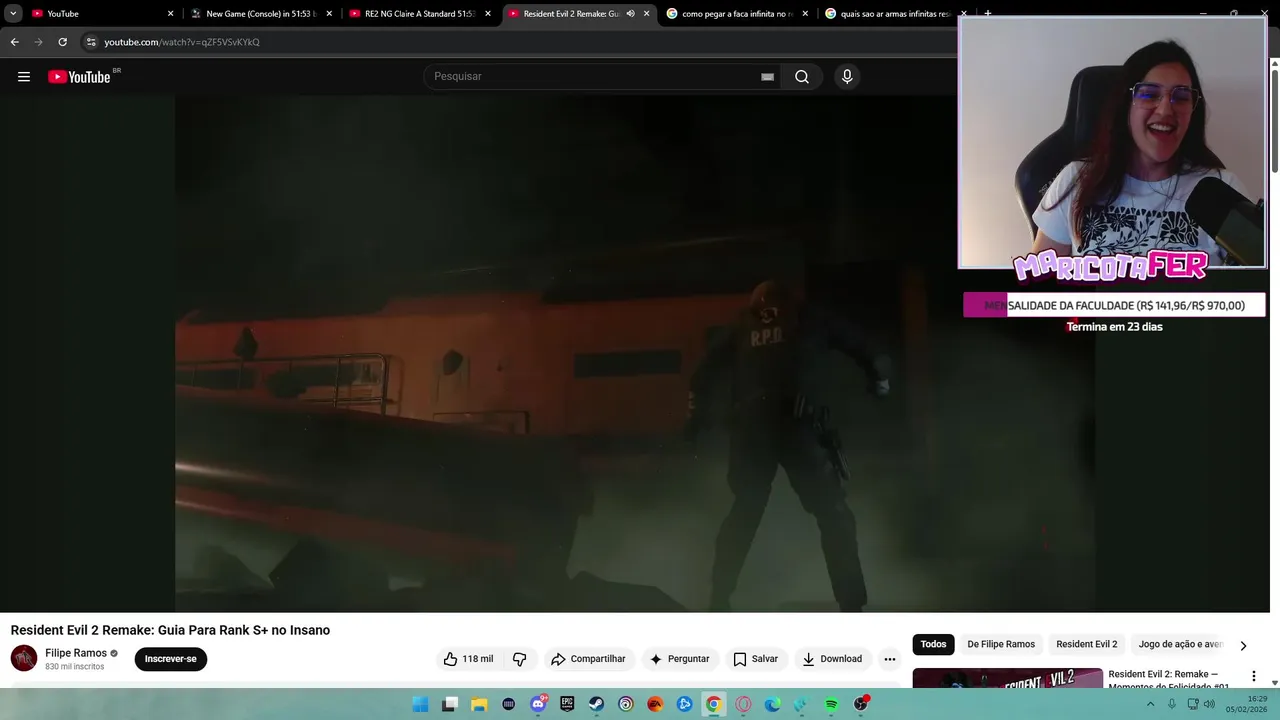Open the Perguntar AI feature
1280x720 pixels.
pyautogui.click(x=679, y=659)
